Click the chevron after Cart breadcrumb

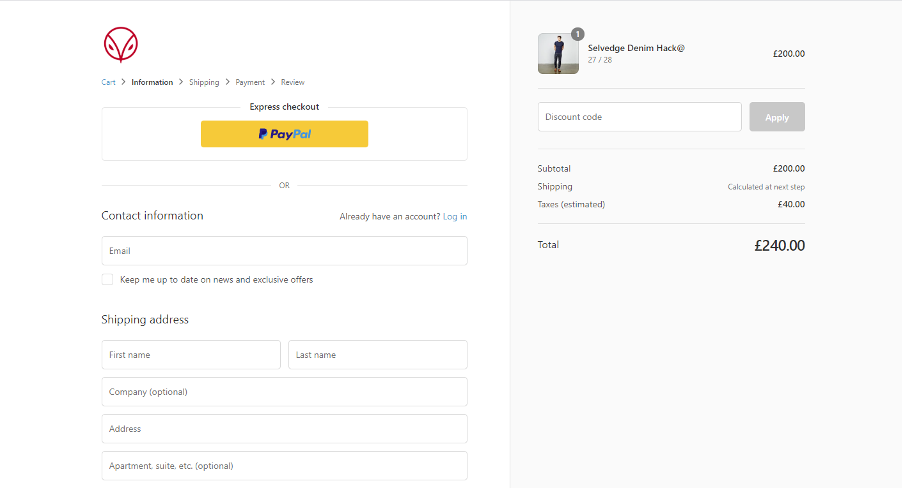[x=123, y=82]
